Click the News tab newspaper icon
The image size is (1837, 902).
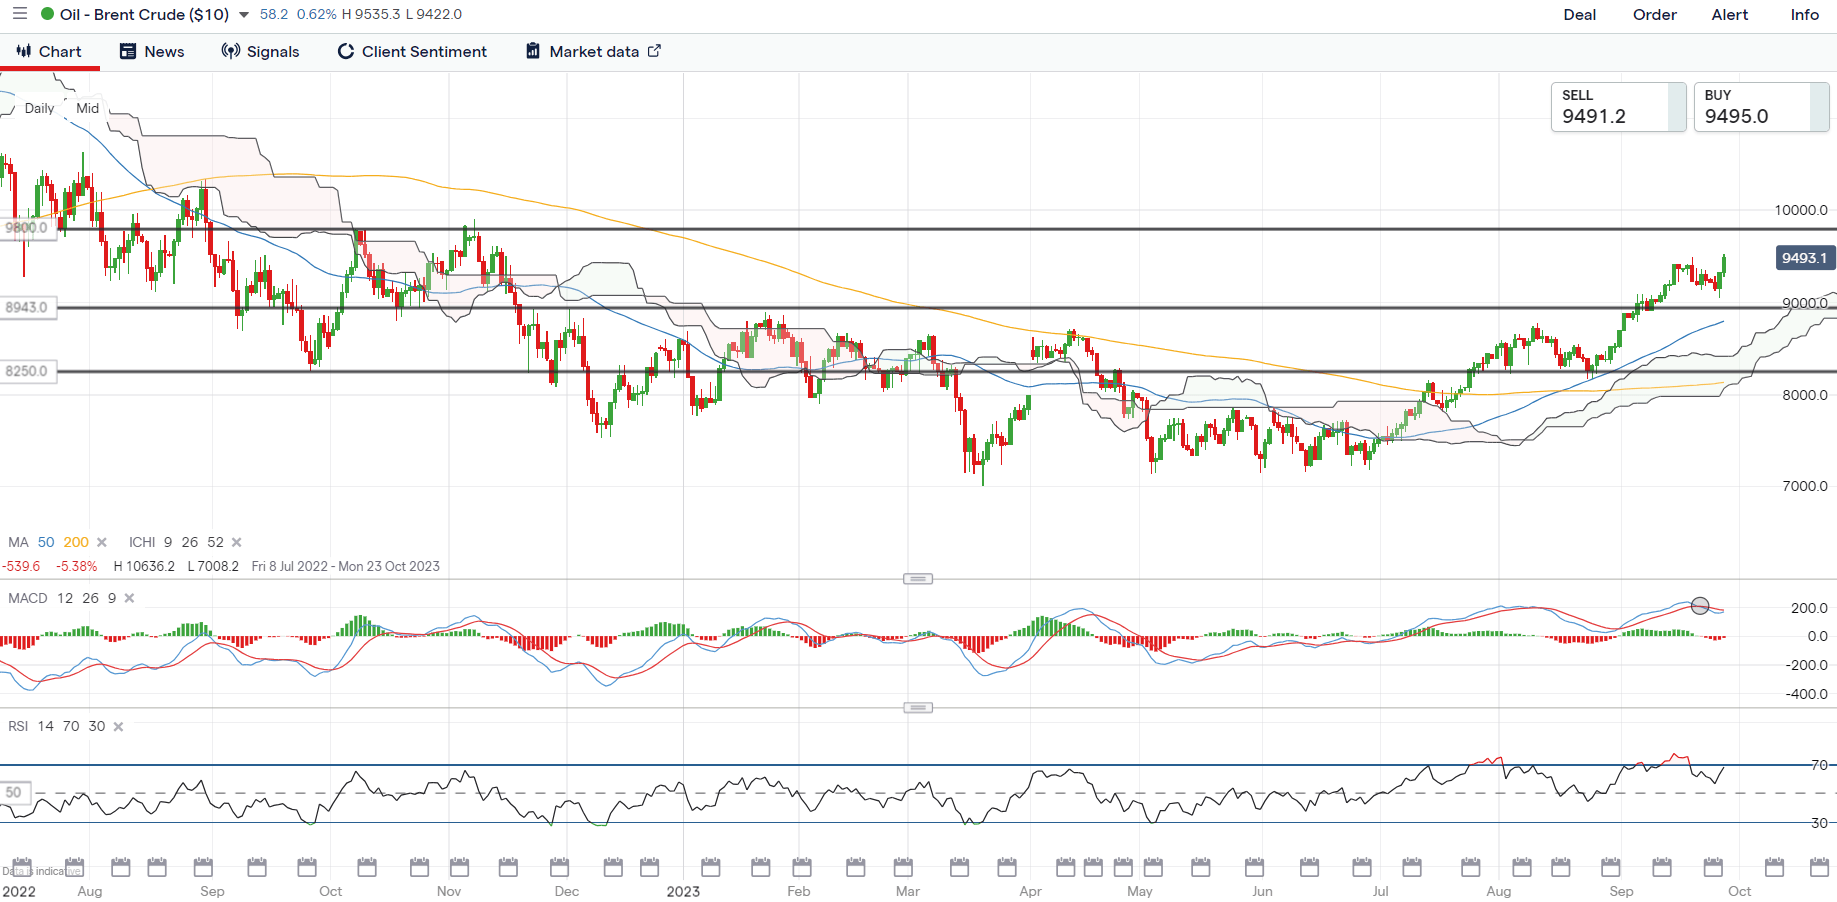128,51
